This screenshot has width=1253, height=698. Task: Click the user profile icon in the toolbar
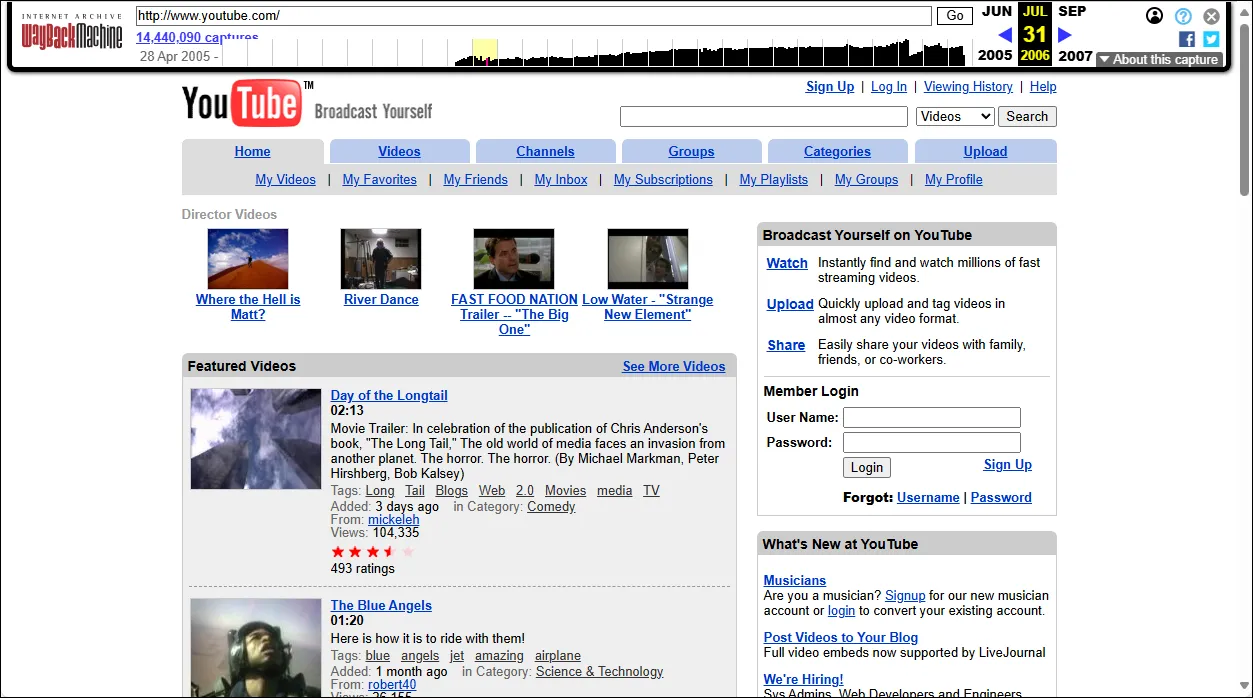1154,15
